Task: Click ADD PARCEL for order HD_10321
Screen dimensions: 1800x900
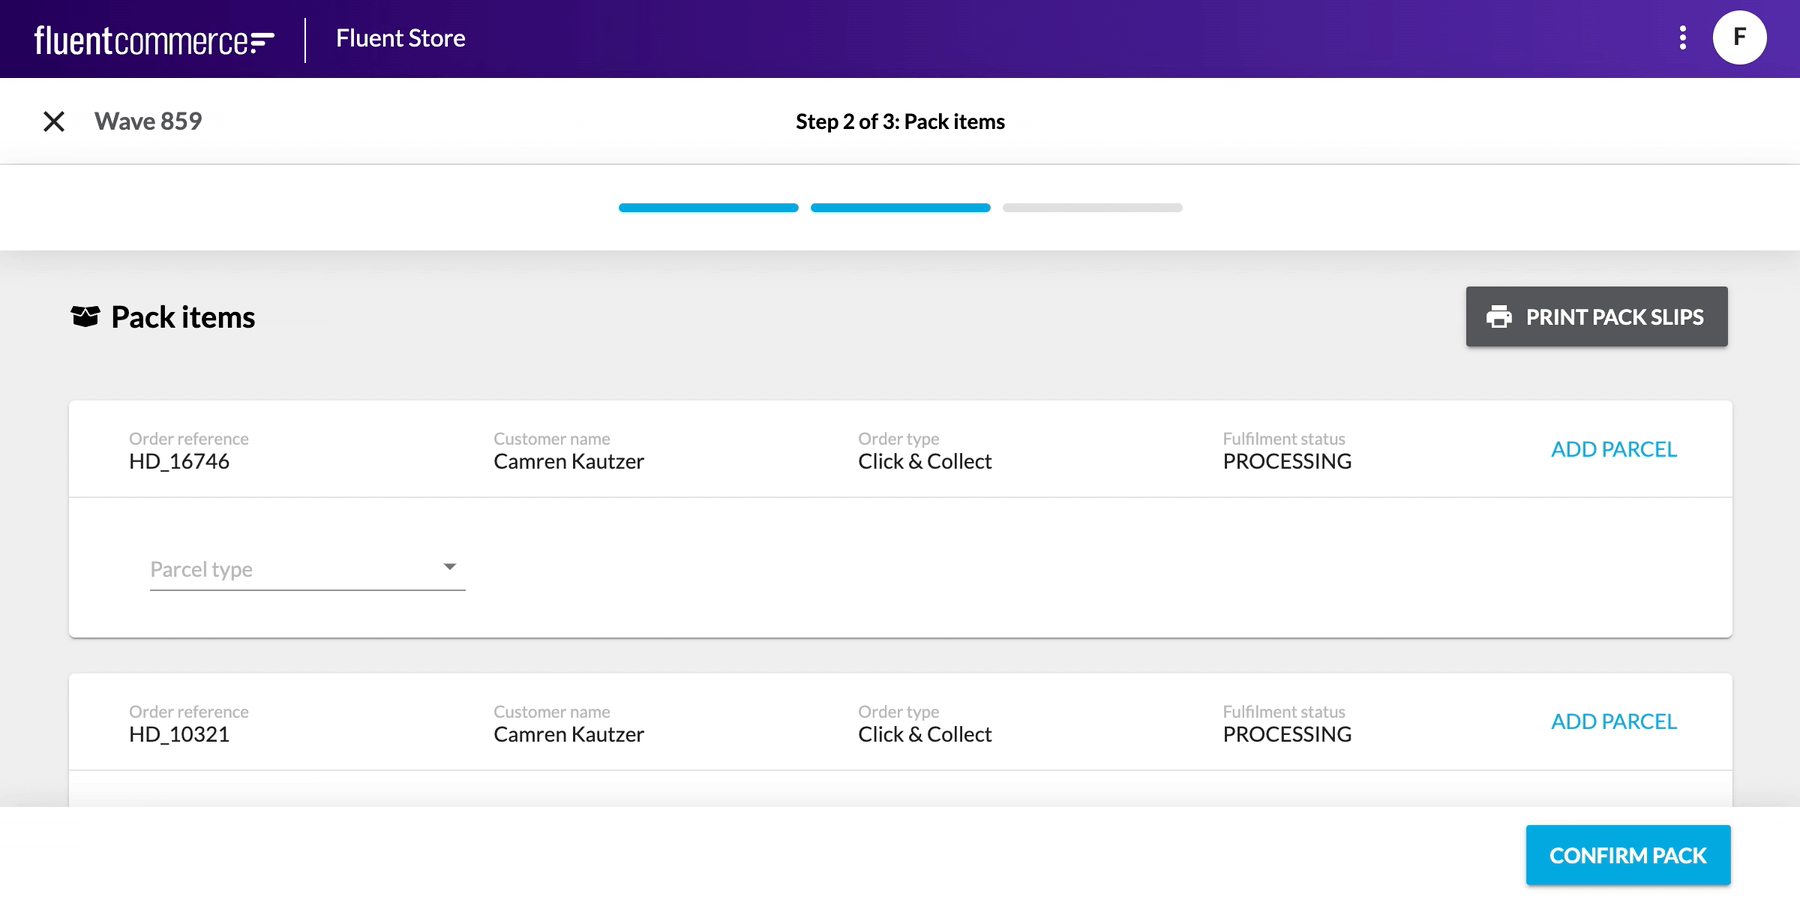Action: (x=1613, y=721)
